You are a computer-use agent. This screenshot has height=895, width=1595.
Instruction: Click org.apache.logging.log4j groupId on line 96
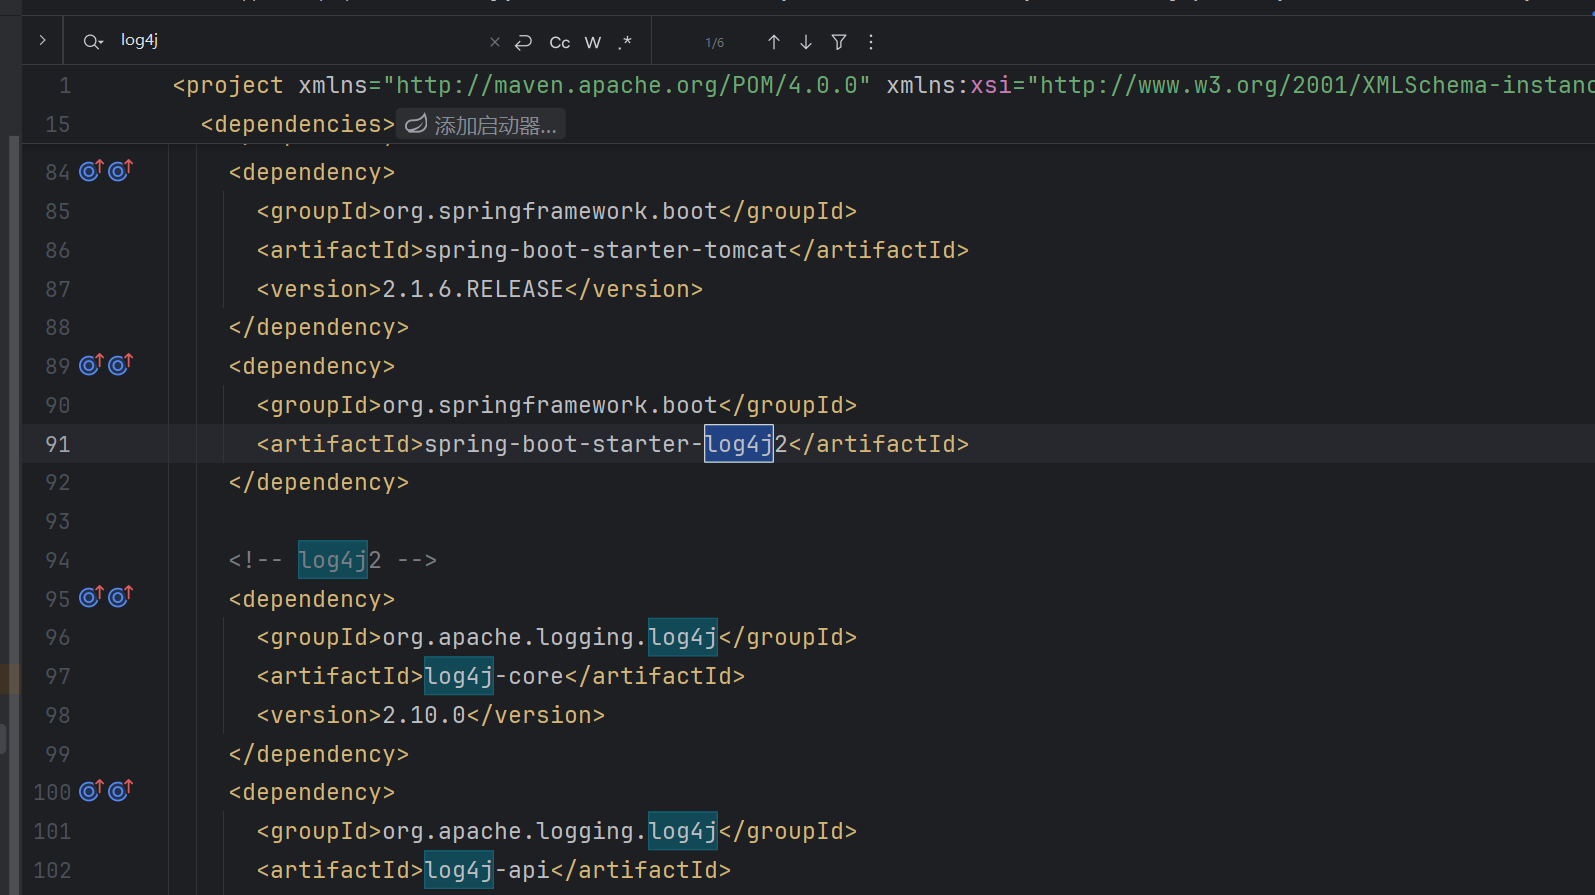(550, 637)
